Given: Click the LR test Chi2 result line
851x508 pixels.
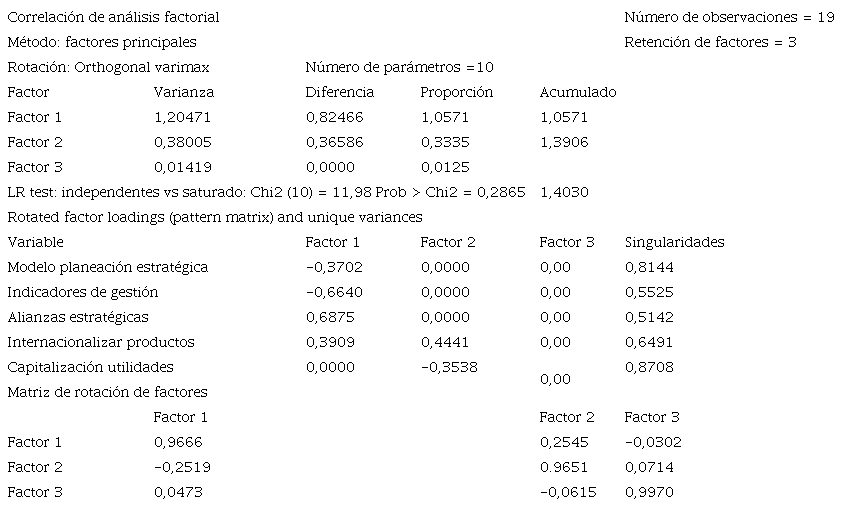Looking at the screenshot, I should [x=266, y=192].
